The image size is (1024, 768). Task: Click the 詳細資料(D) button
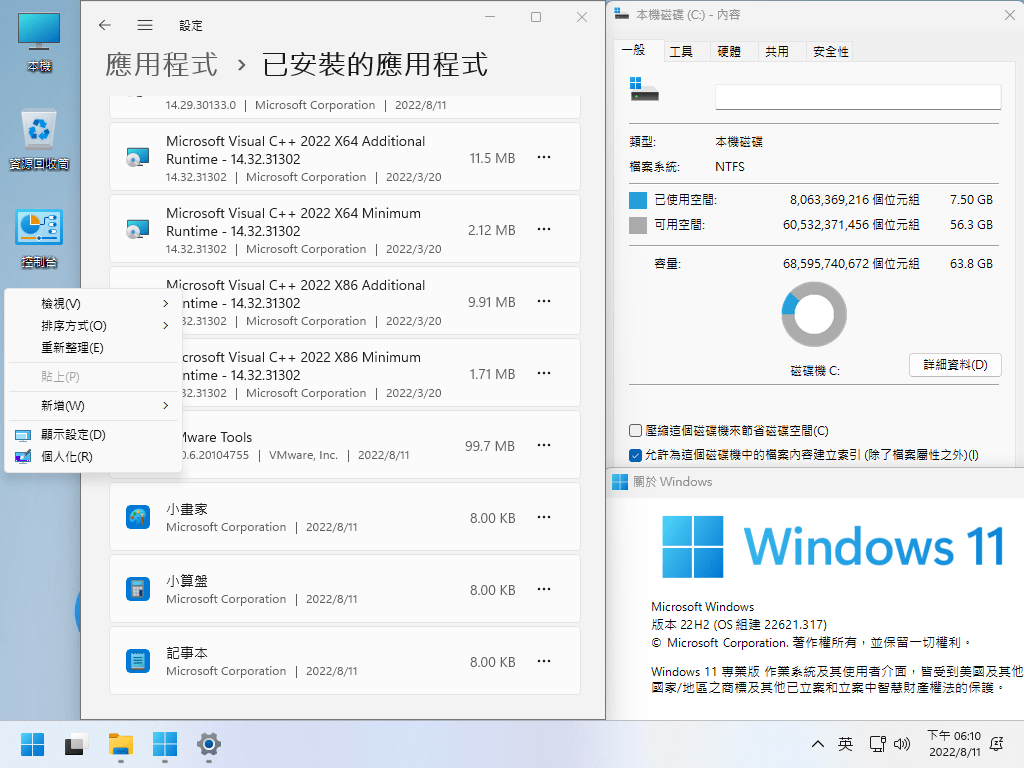[955, 364]
